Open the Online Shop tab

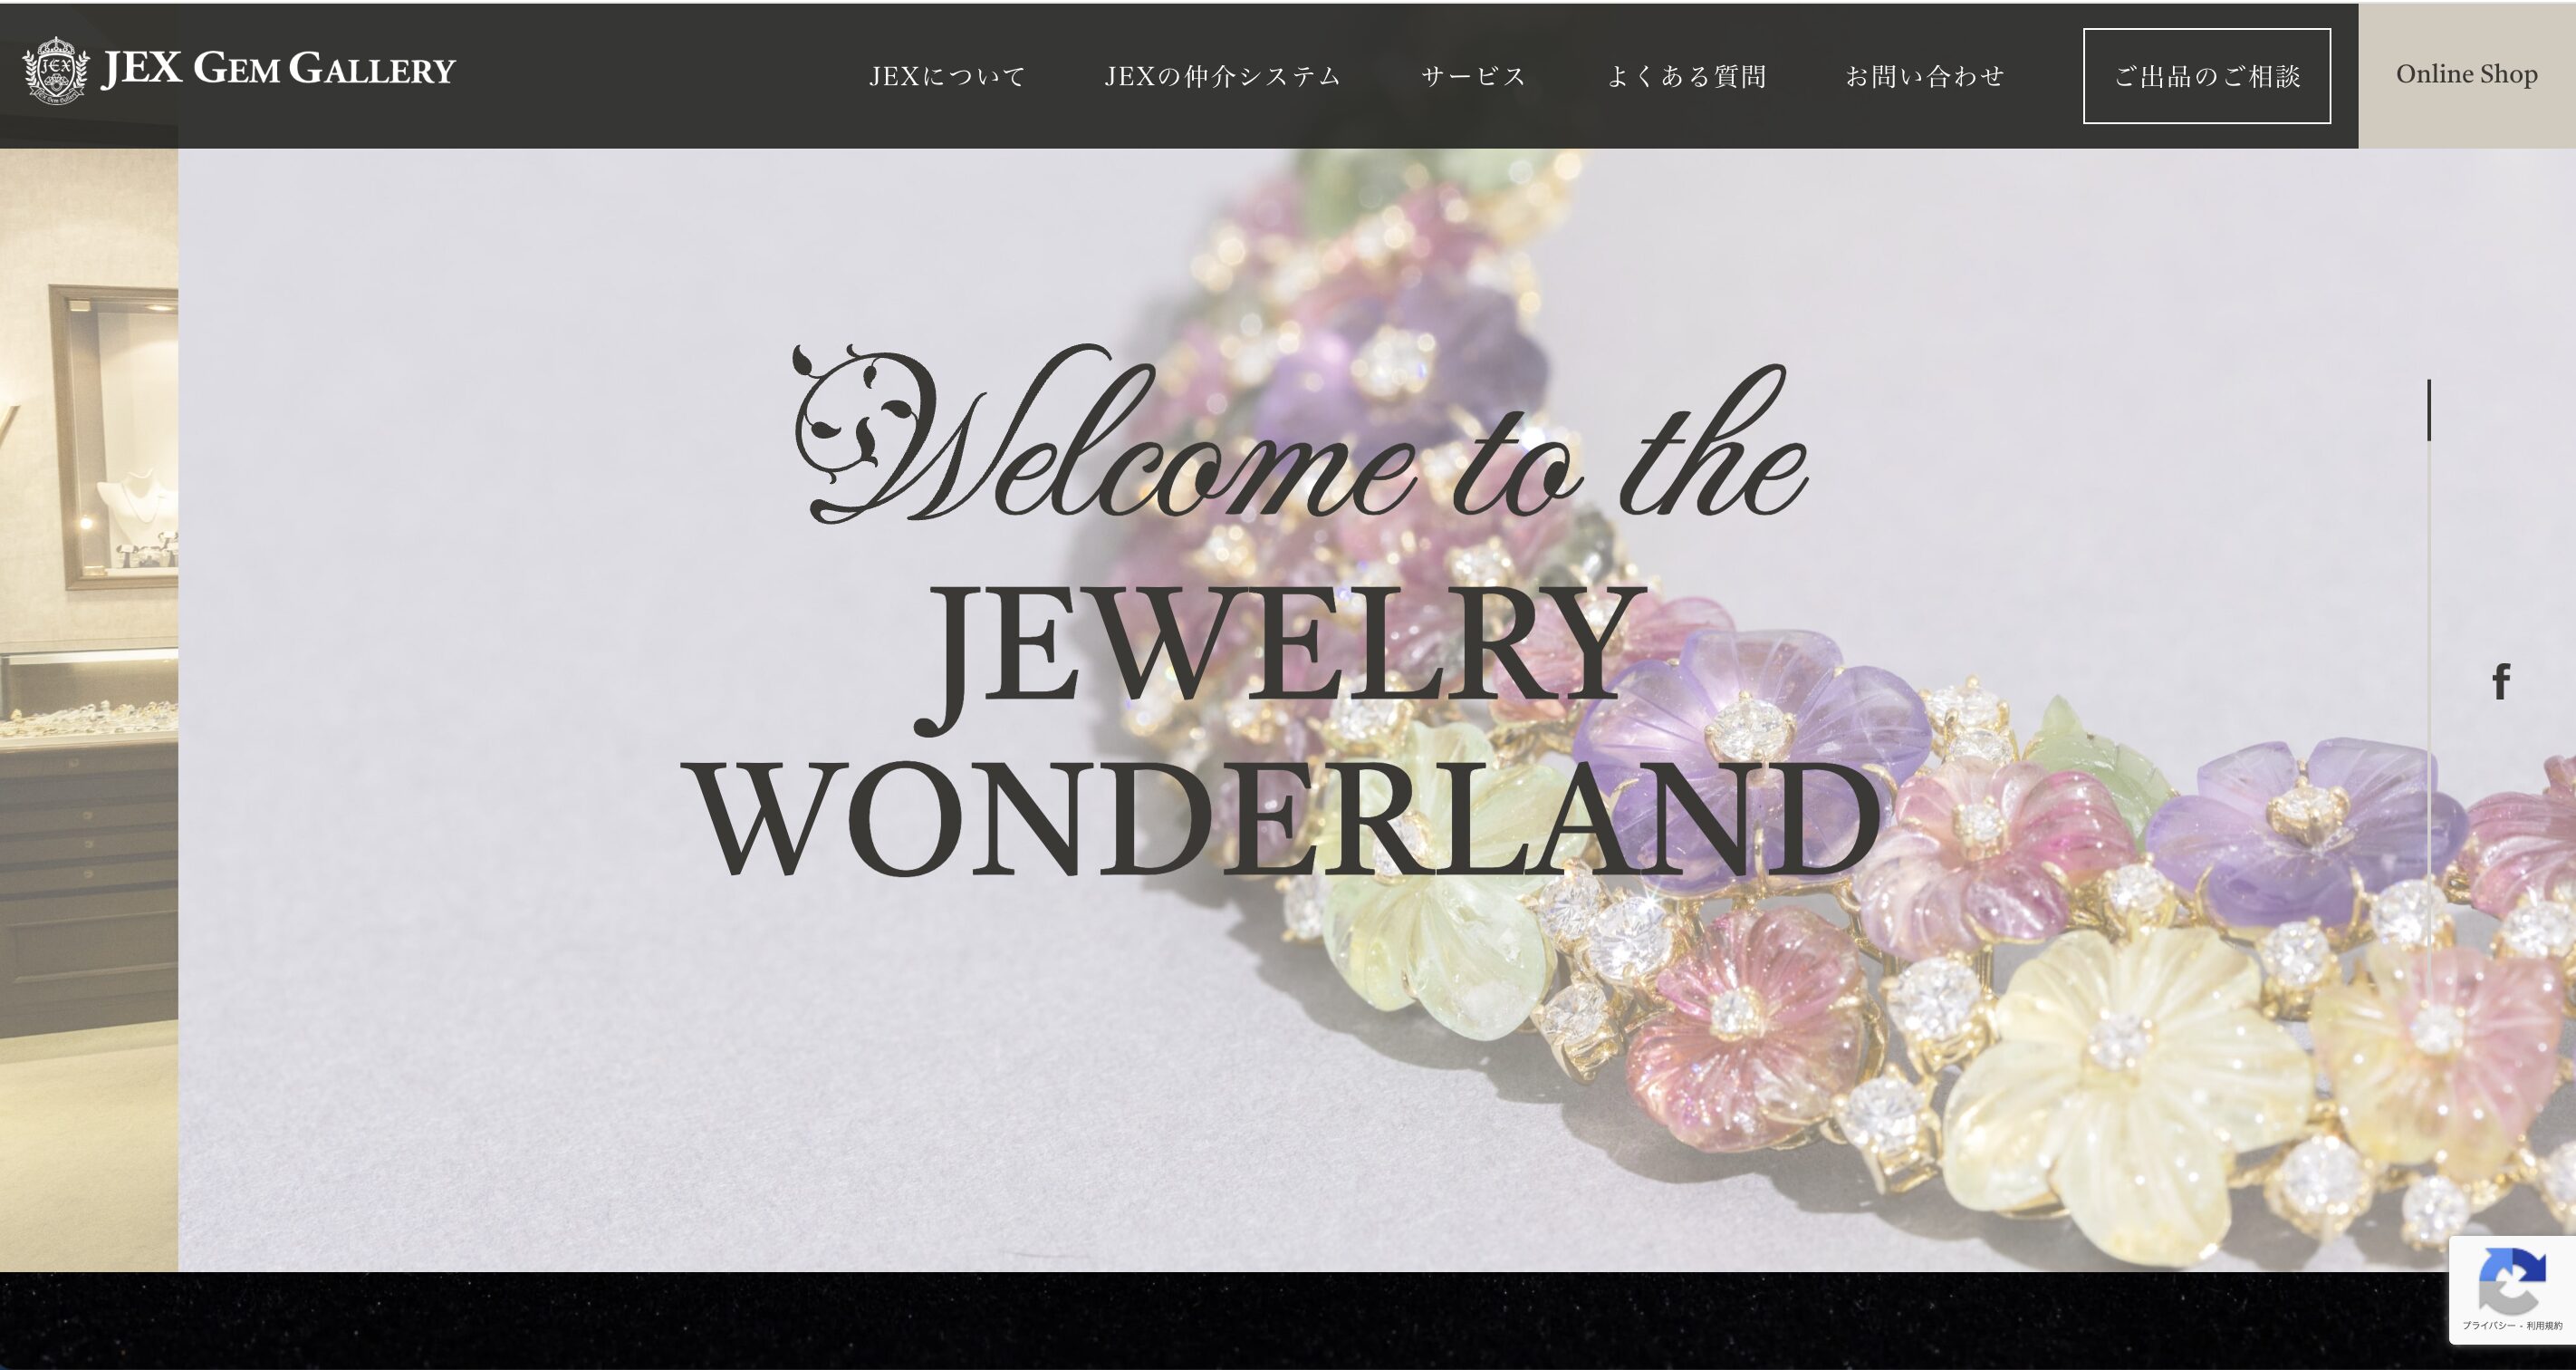click(2467, 75)
